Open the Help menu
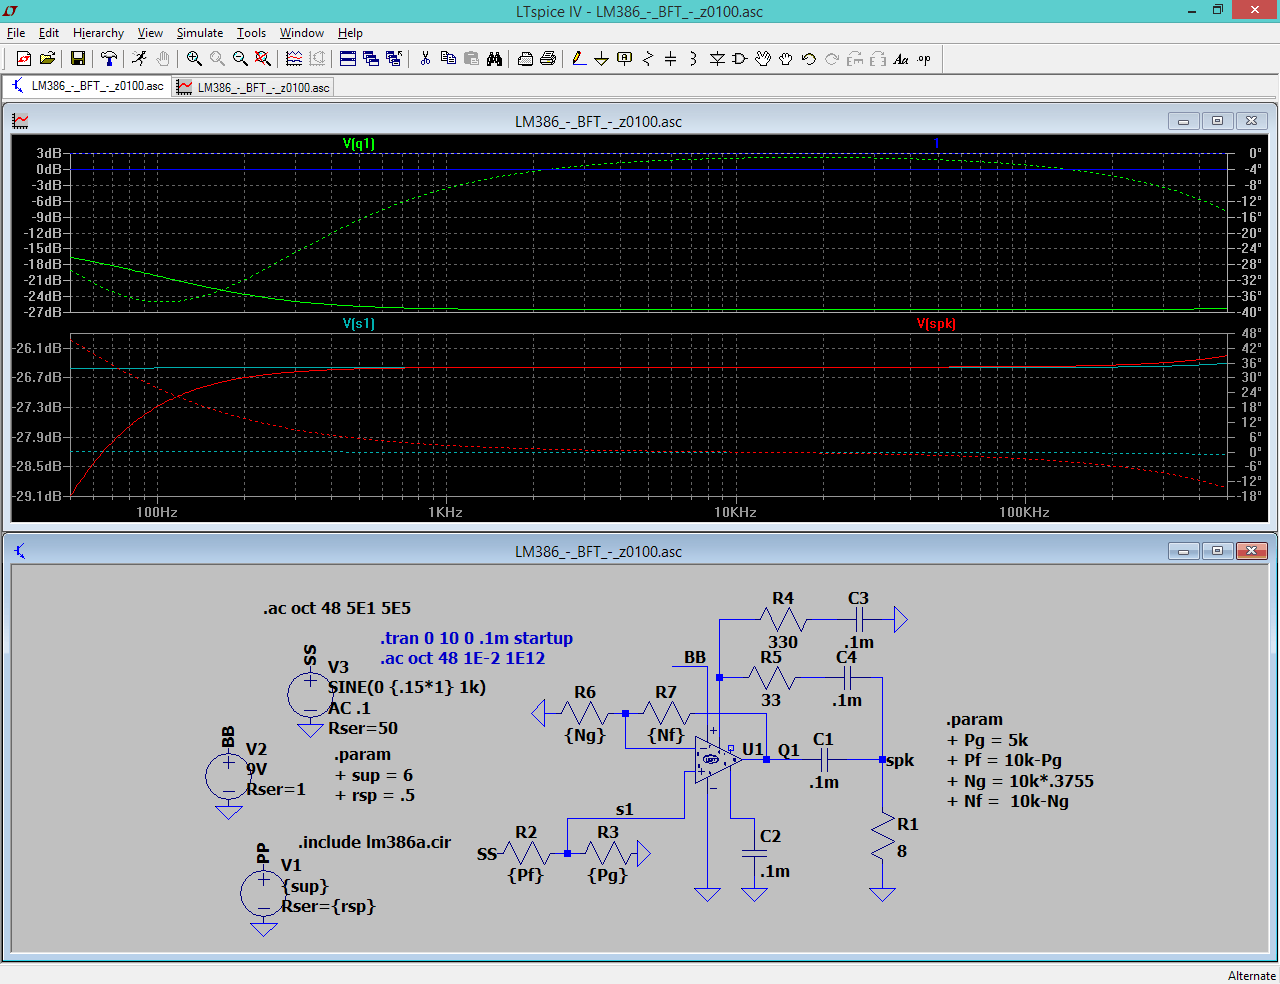Viewport: 1280px width, 984px height. 350,33
